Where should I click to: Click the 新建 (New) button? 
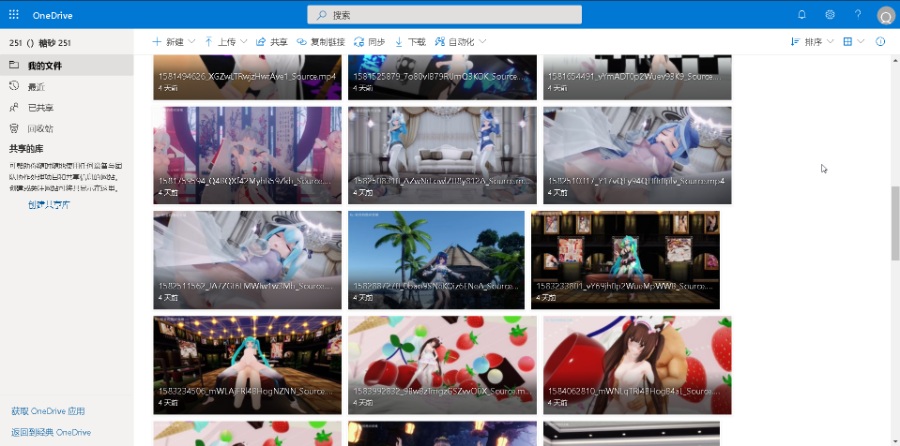click(x=168, y=42)
